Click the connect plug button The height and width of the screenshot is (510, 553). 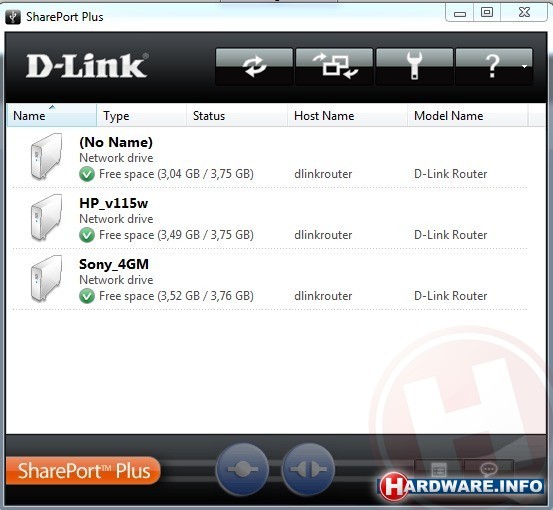coord(242,469)
